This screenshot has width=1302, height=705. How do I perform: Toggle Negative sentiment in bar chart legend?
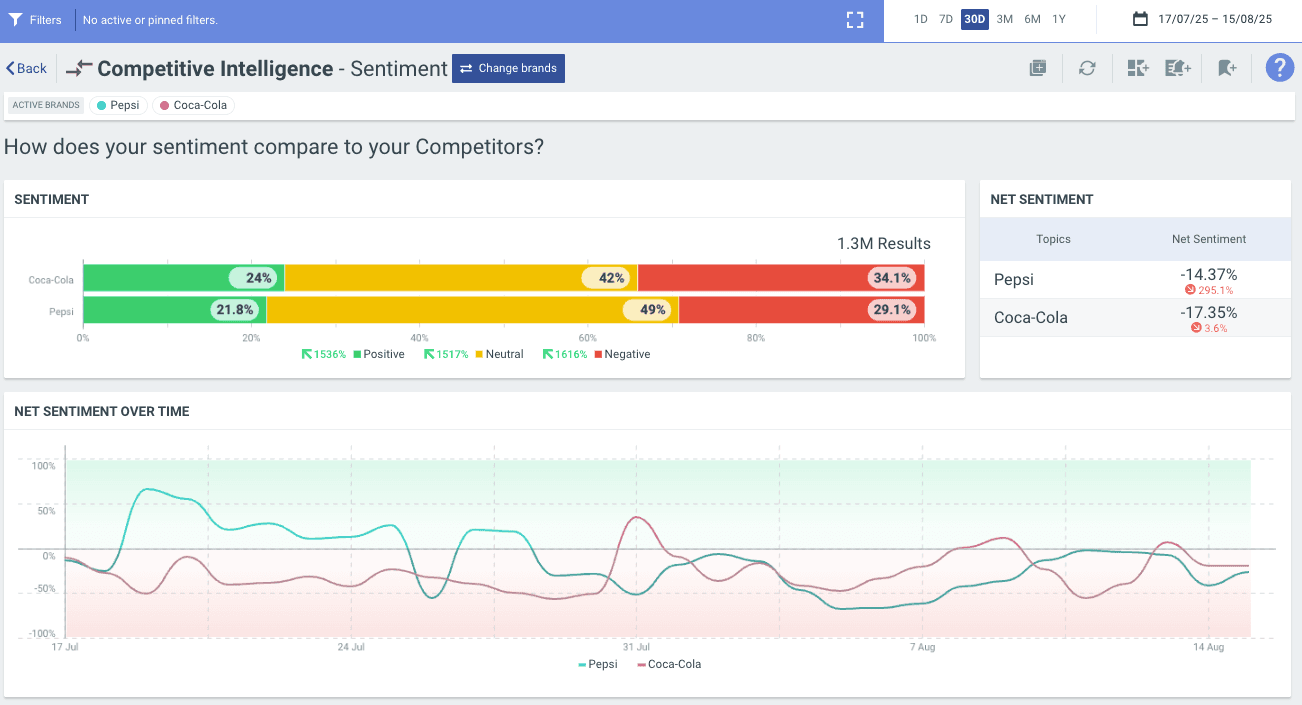[x=622, y=354]
